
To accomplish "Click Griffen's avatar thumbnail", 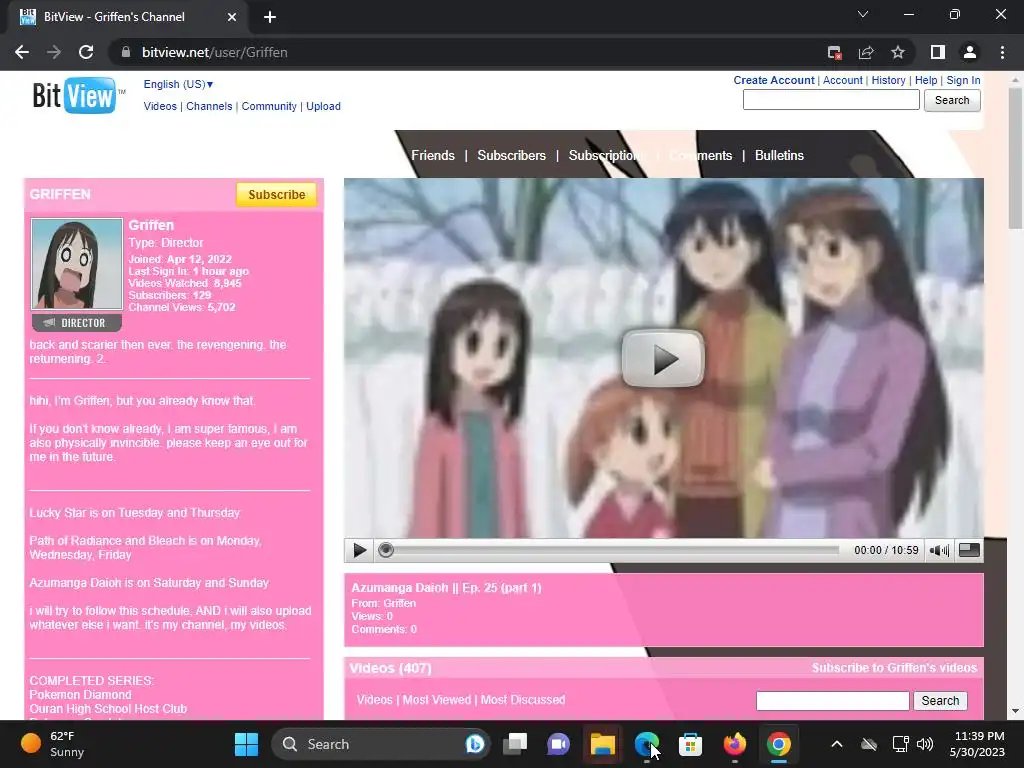I will coord(77,264).
